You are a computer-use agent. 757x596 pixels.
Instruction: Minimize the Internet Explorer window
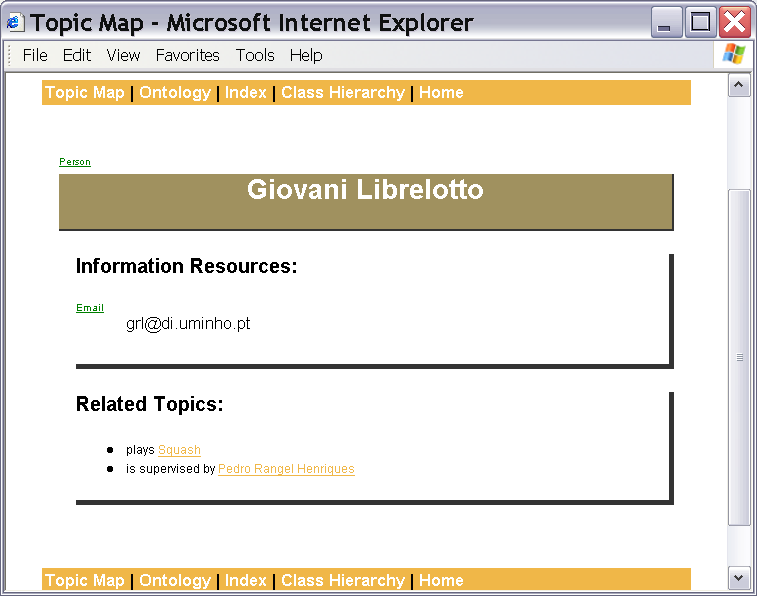(666, 22)
